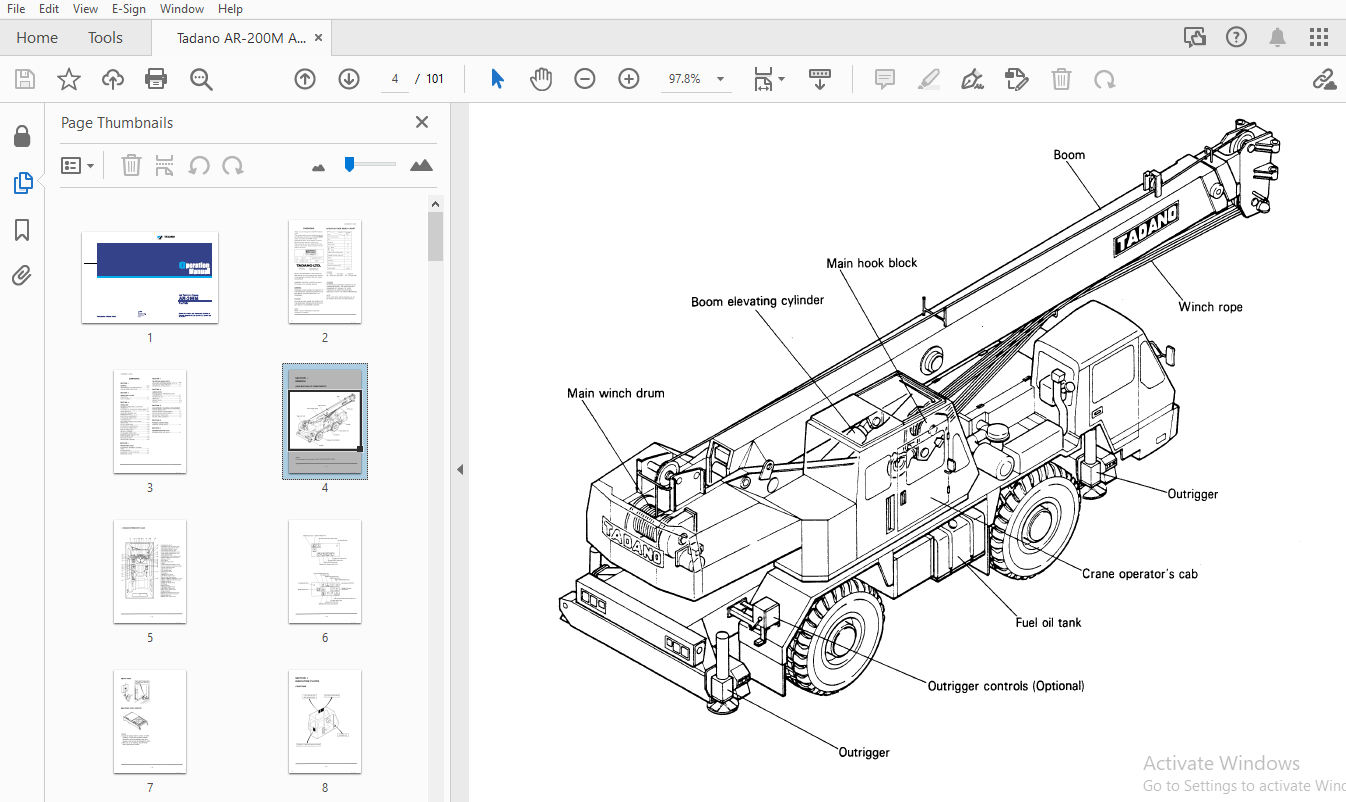Toggle the Page Thumbnails sidebar icon
Viewport: 1346px width, 802px height.
click(22, 183)
